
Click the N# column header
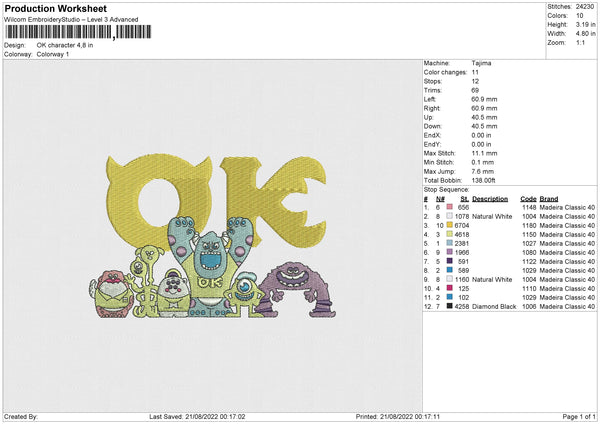pyautogui.click(x=440, y=199)
